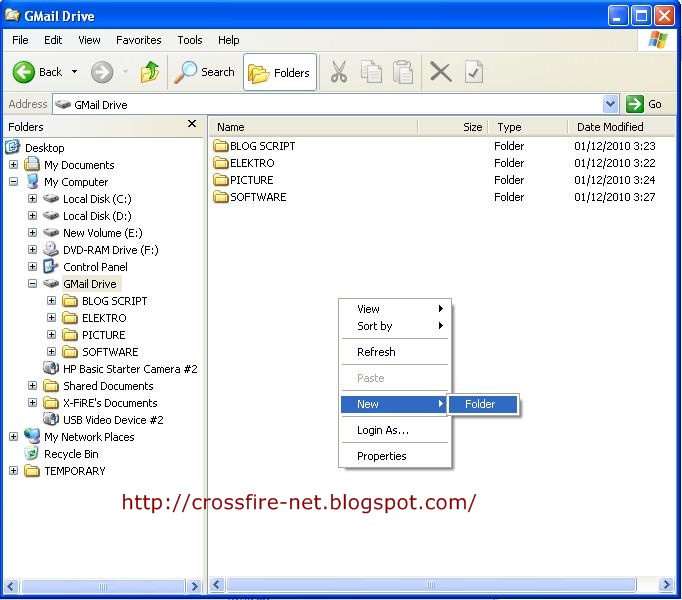Screen dimensions: 682x600
Task: Click the green Back arrow button
Action: point(23,72)
